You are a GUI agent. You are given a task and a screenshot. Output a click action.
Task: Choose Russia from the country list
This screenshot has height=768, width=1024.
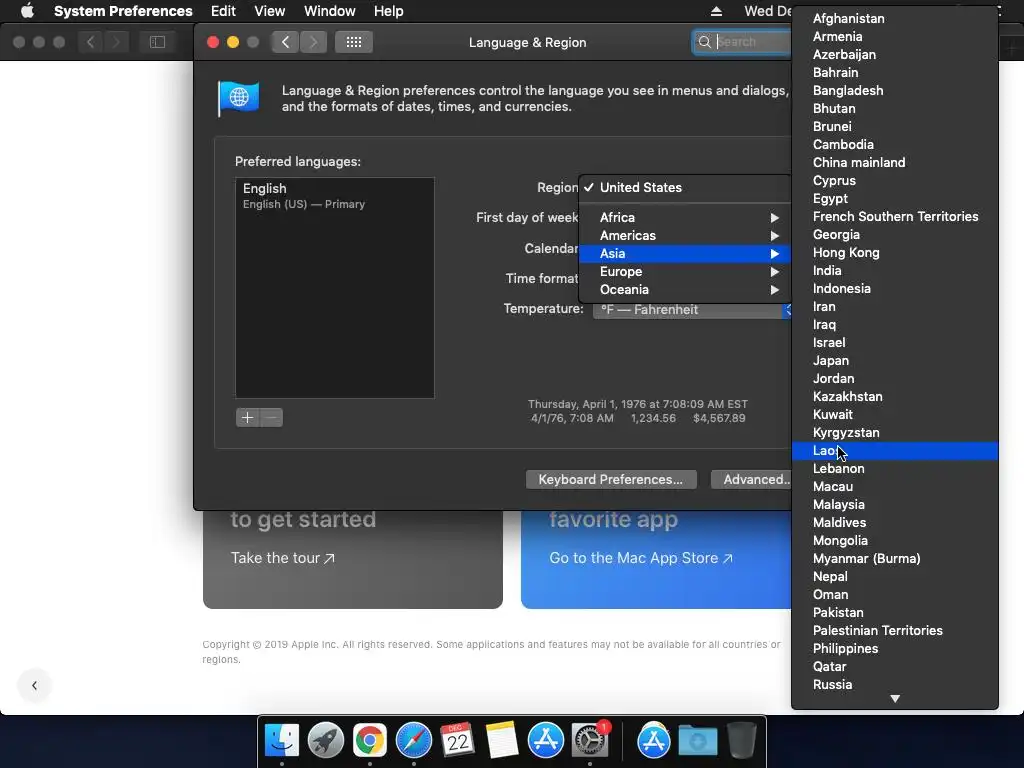click(x=895, y=684)
